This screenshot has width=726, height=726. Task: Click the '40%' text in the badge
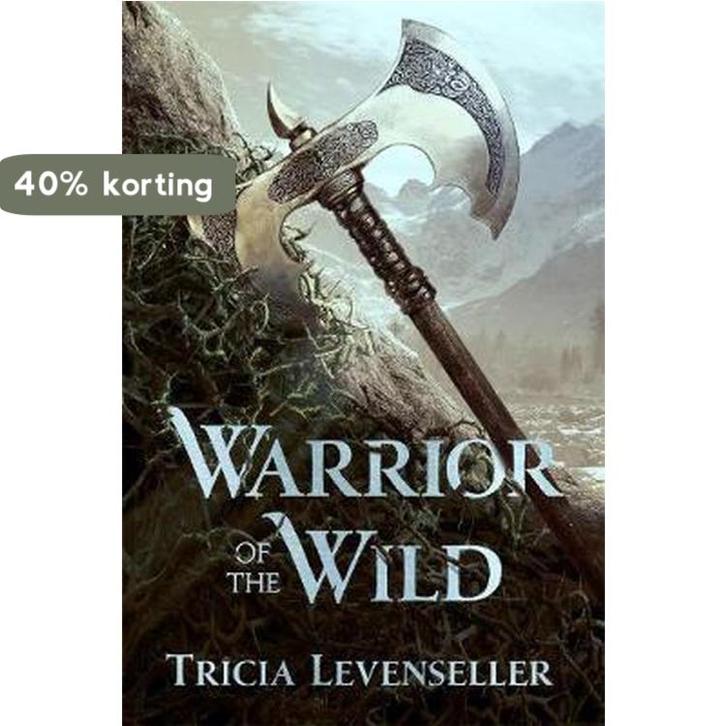point(51,184)
